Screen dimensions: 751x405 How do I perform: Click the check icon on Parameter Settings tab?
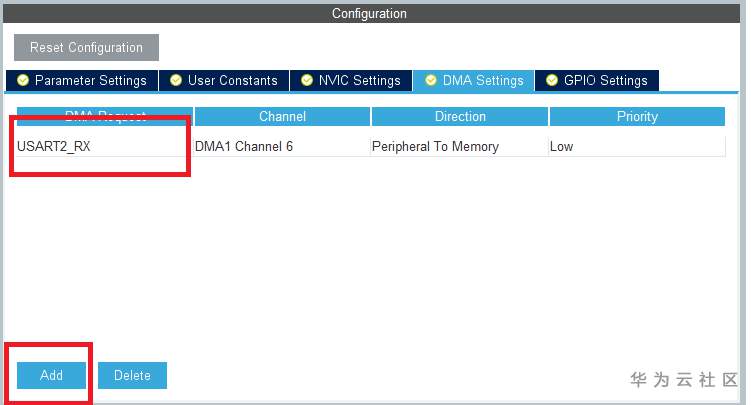click(x=23, y=80)
